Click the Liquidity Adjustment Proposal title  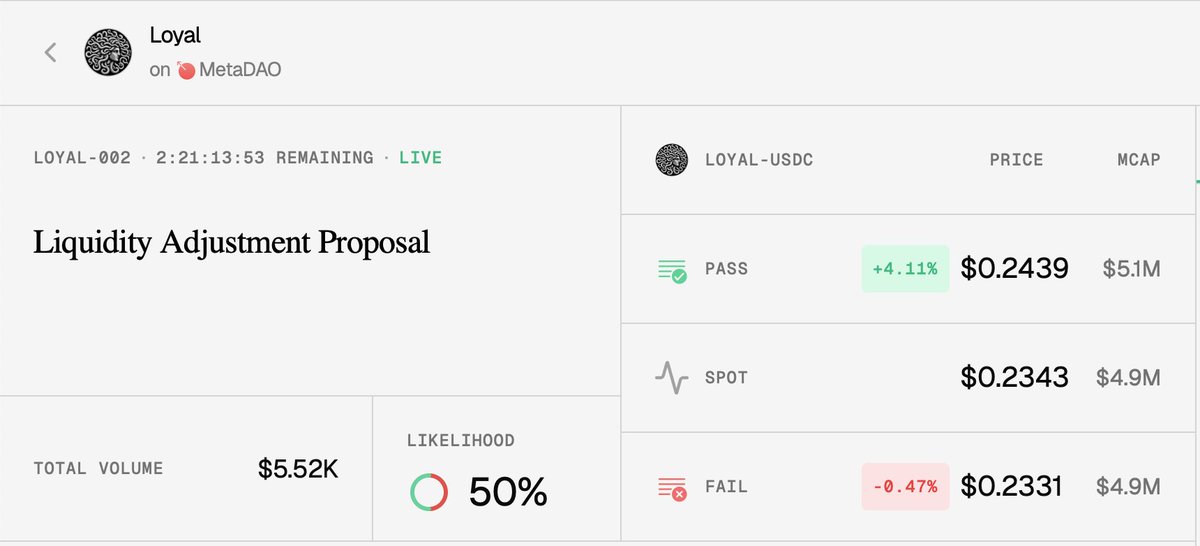pyautogui.click(x=232, y=242)
